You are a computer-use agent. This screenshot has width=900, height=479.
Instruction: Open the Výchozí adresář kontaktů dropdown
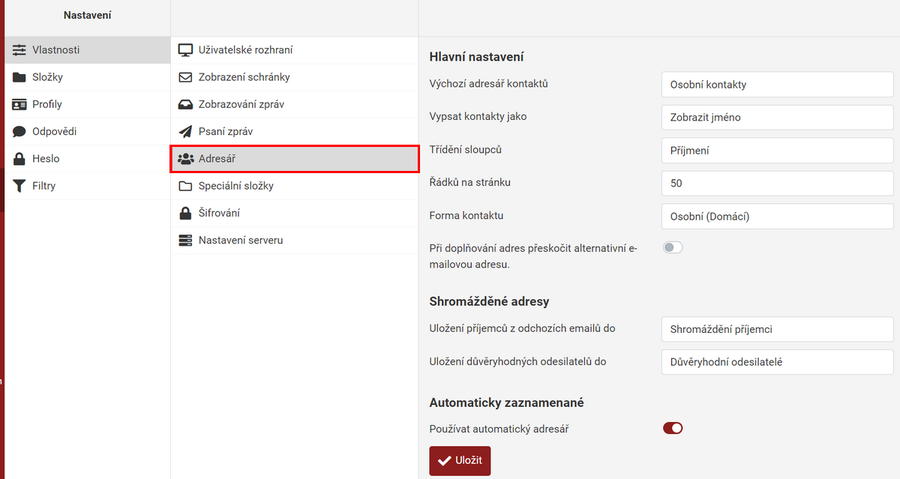click(777, 85)
